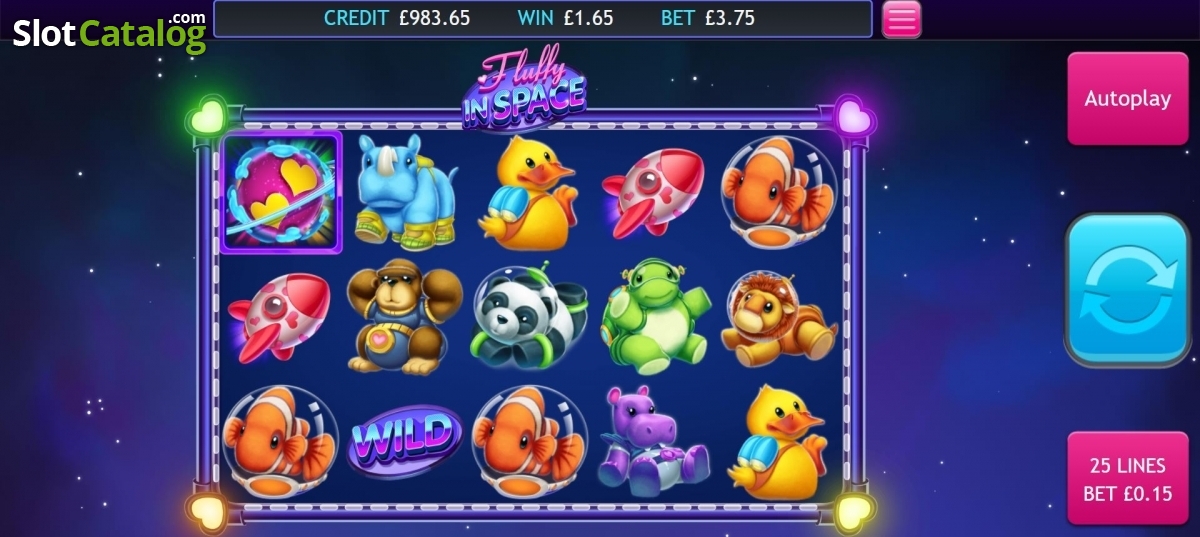The height and width of the screenshot is (537, 1200).
Task: Start Autoplay mode
Action: [1128, 98]
